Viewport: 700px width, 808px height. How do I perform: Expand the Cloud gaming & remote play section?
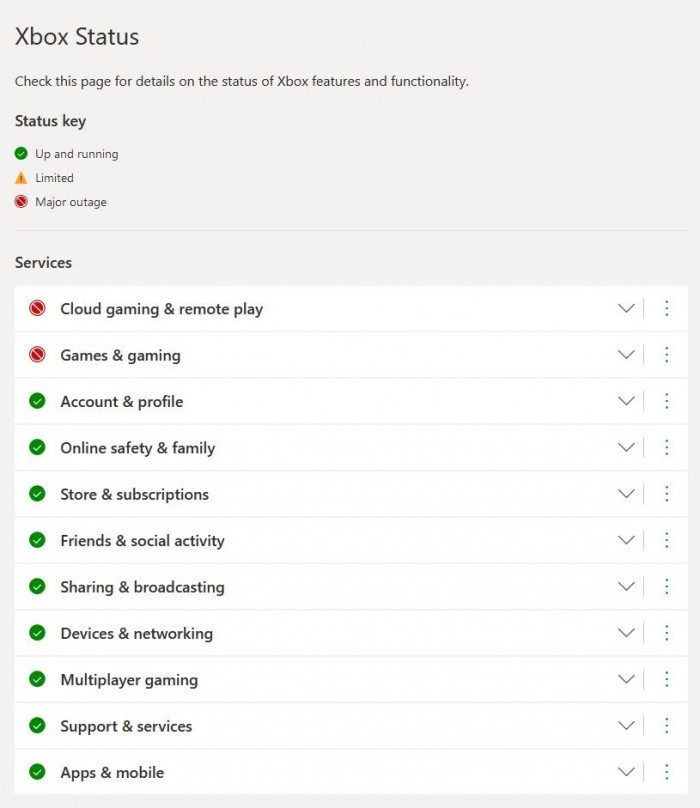click(626, 309)
